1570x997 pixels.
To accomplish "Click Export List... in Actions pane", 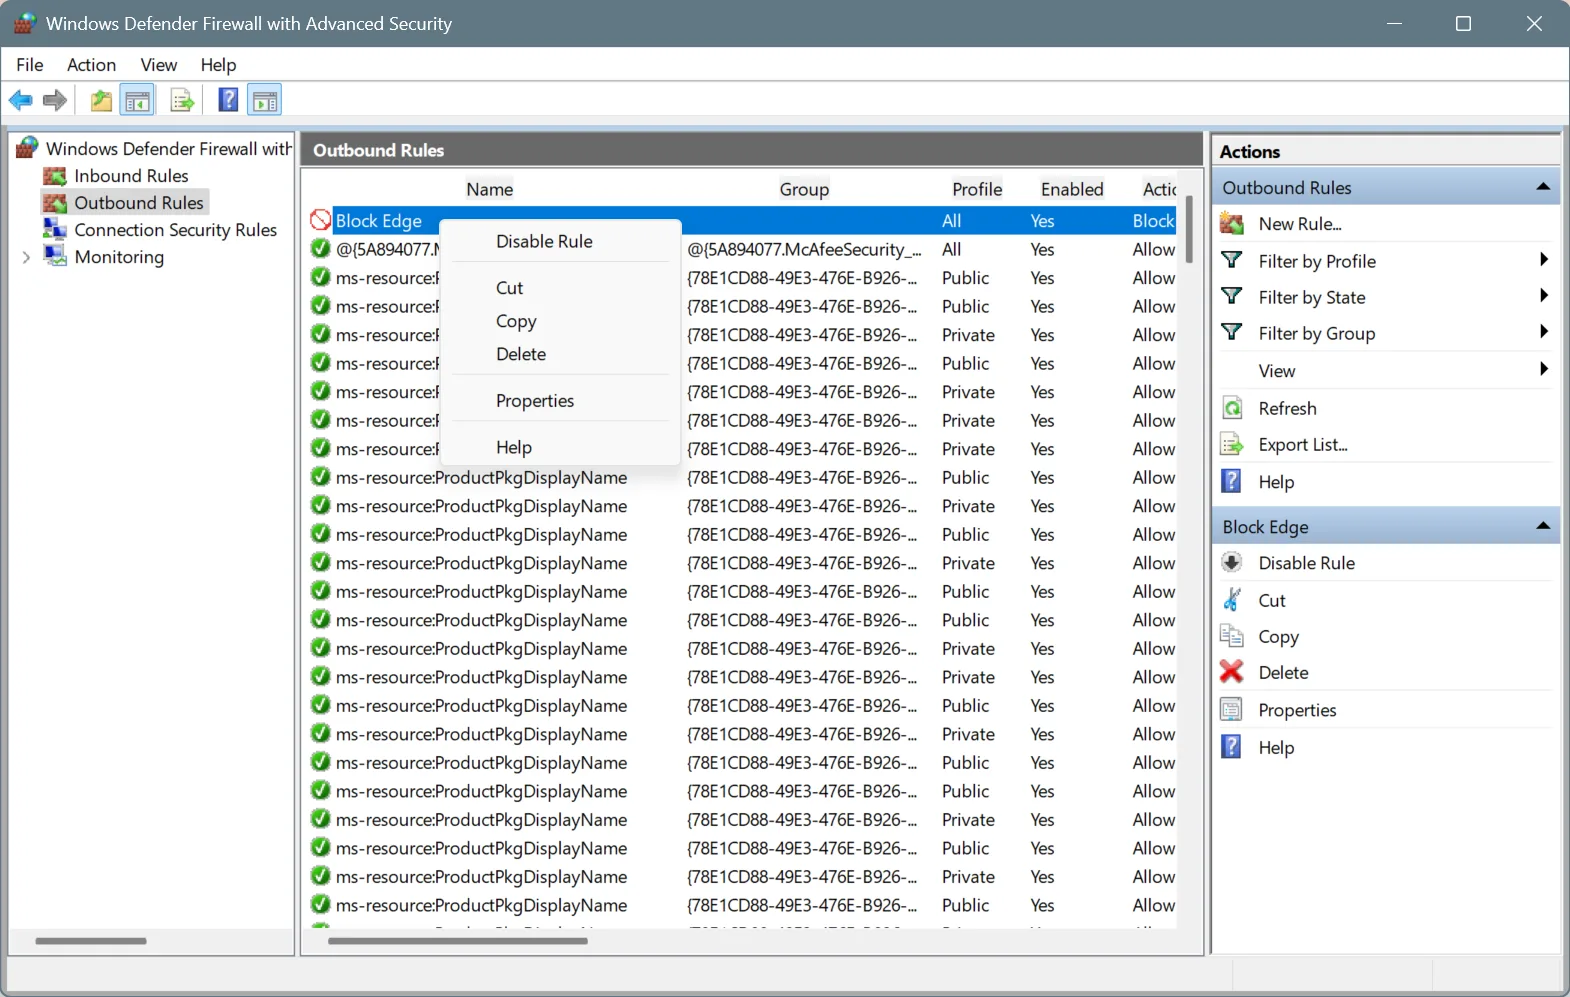I will (x=1303, y=444).
